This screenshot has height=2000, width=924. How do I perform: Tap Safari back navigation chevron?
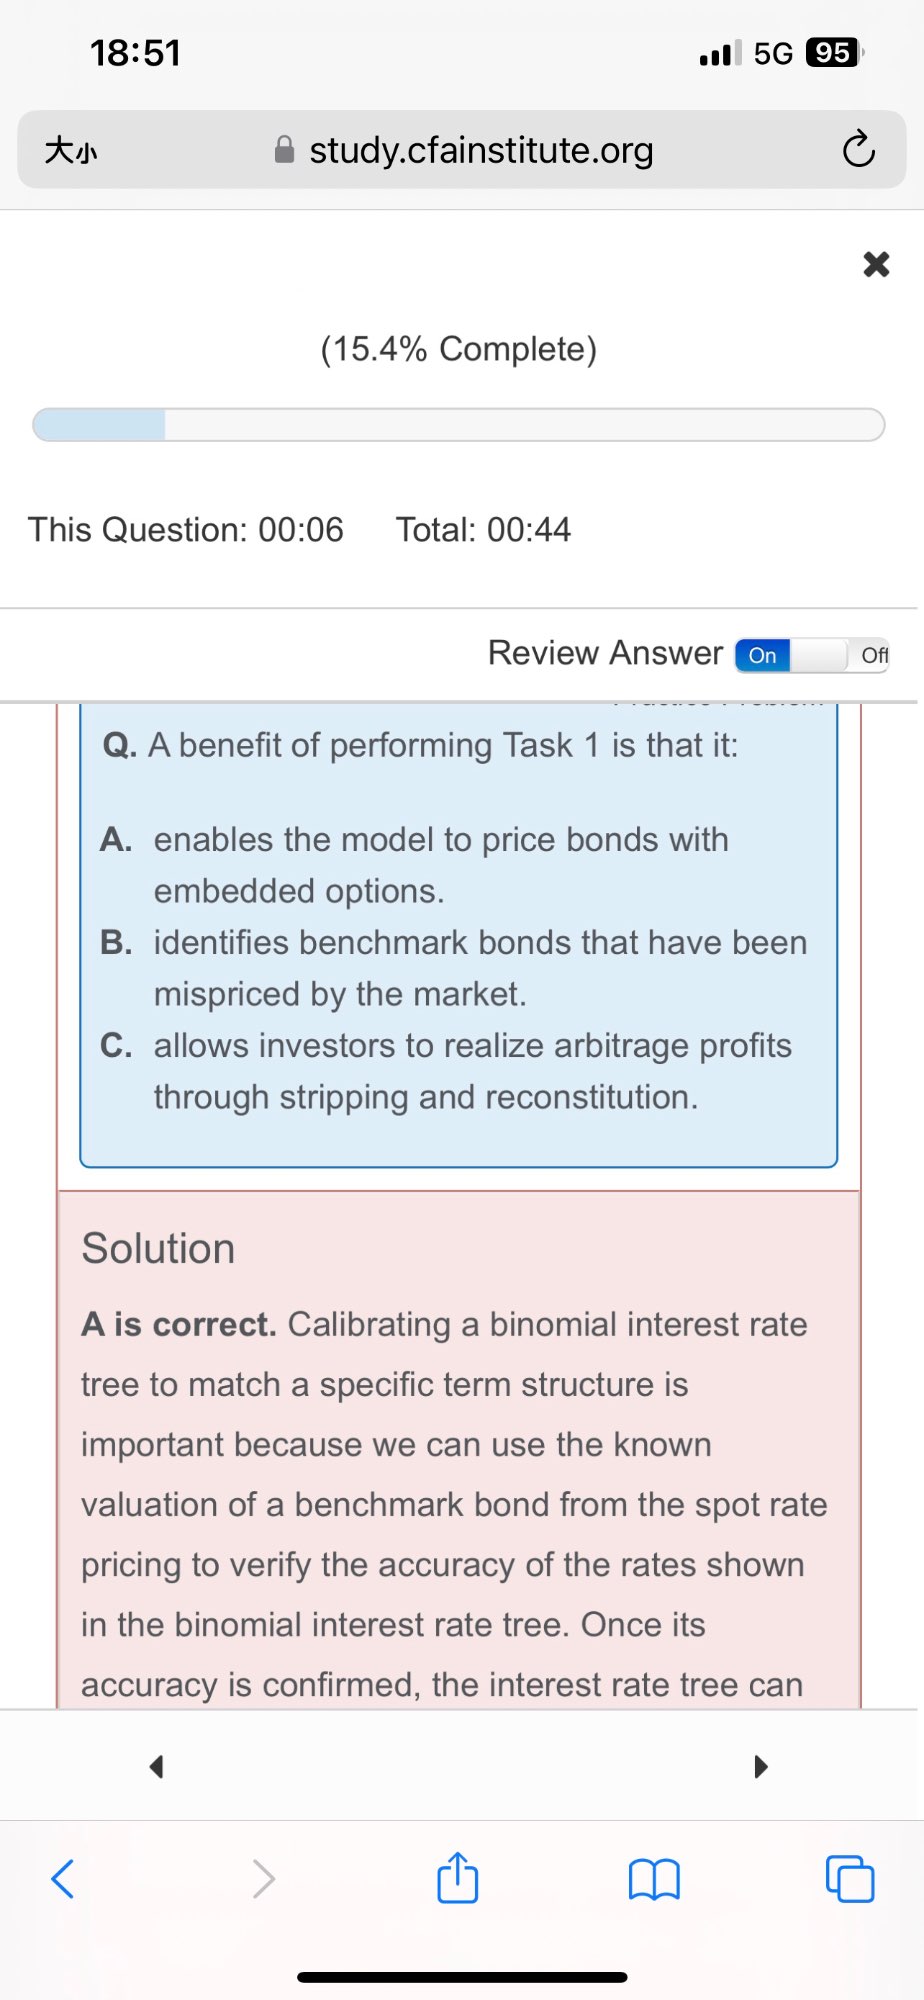63,1879
